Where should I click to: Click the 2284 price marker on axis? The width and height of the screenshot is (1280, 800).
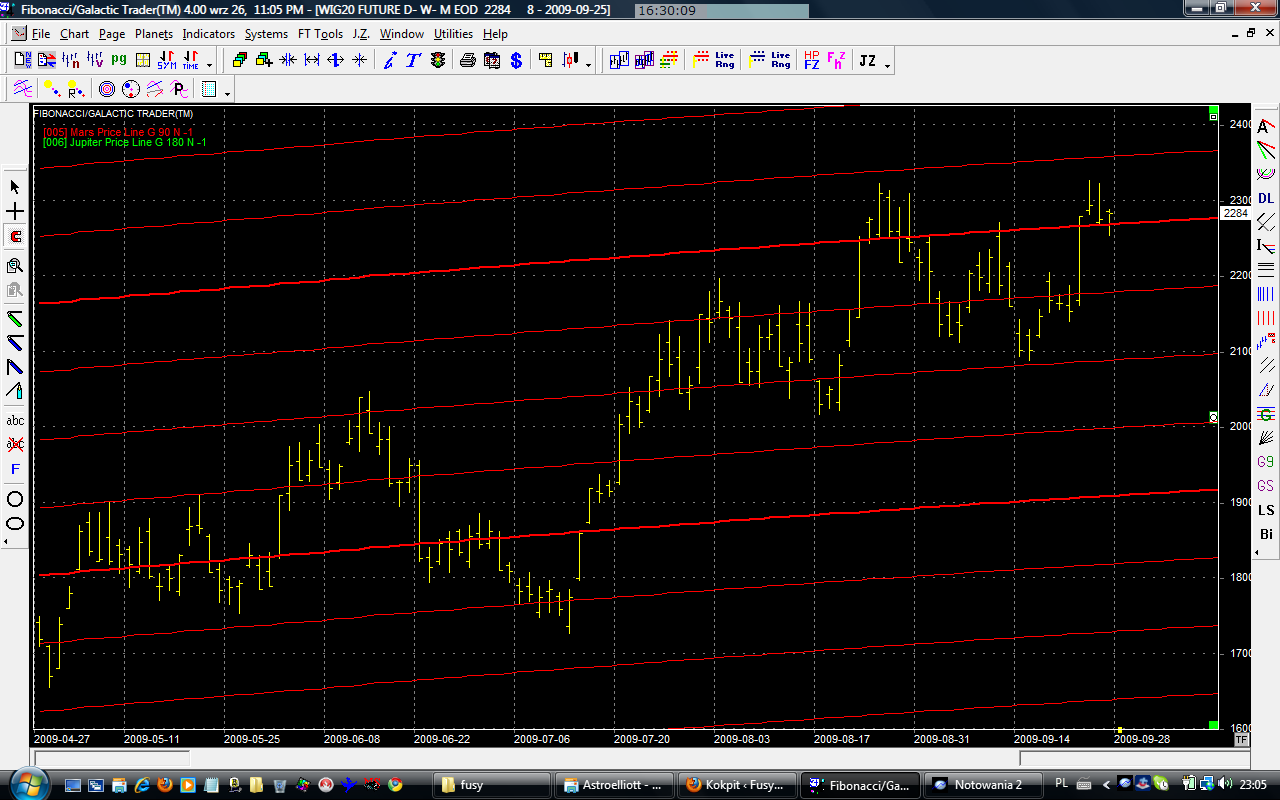pyautogui.click(x=1235, y=213)
